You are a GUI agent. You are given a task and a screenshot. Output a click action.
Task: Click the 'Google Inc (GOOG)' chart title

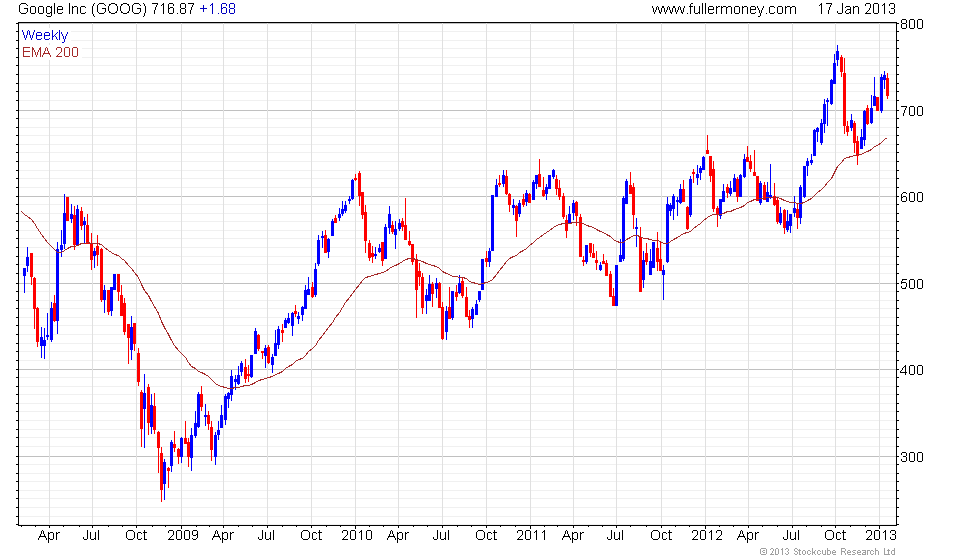coord(83,9)
